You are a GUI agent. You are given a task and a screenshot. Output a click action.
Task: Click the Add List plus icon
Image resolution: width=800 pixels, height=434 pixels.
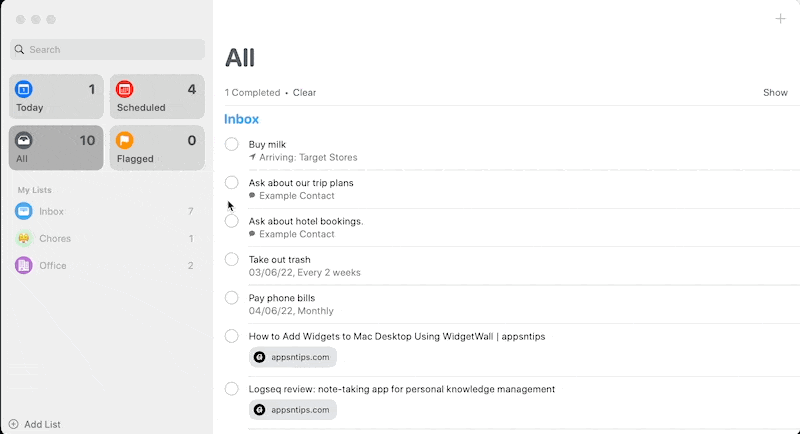point(14,424)
